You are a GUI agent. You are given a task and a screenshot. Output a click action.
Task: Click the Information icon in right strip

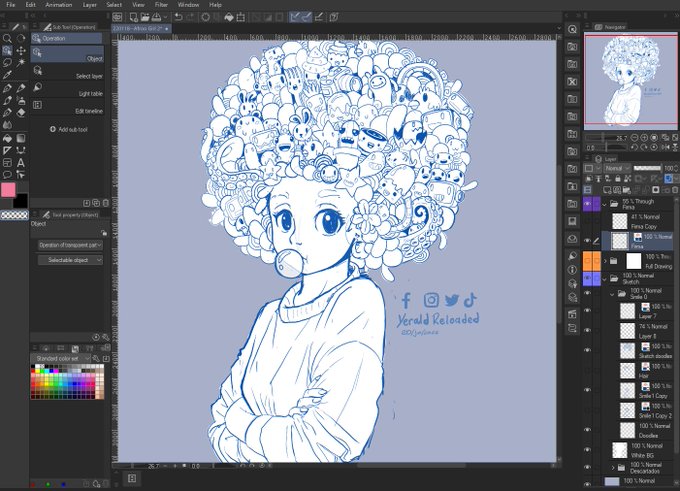572,269
